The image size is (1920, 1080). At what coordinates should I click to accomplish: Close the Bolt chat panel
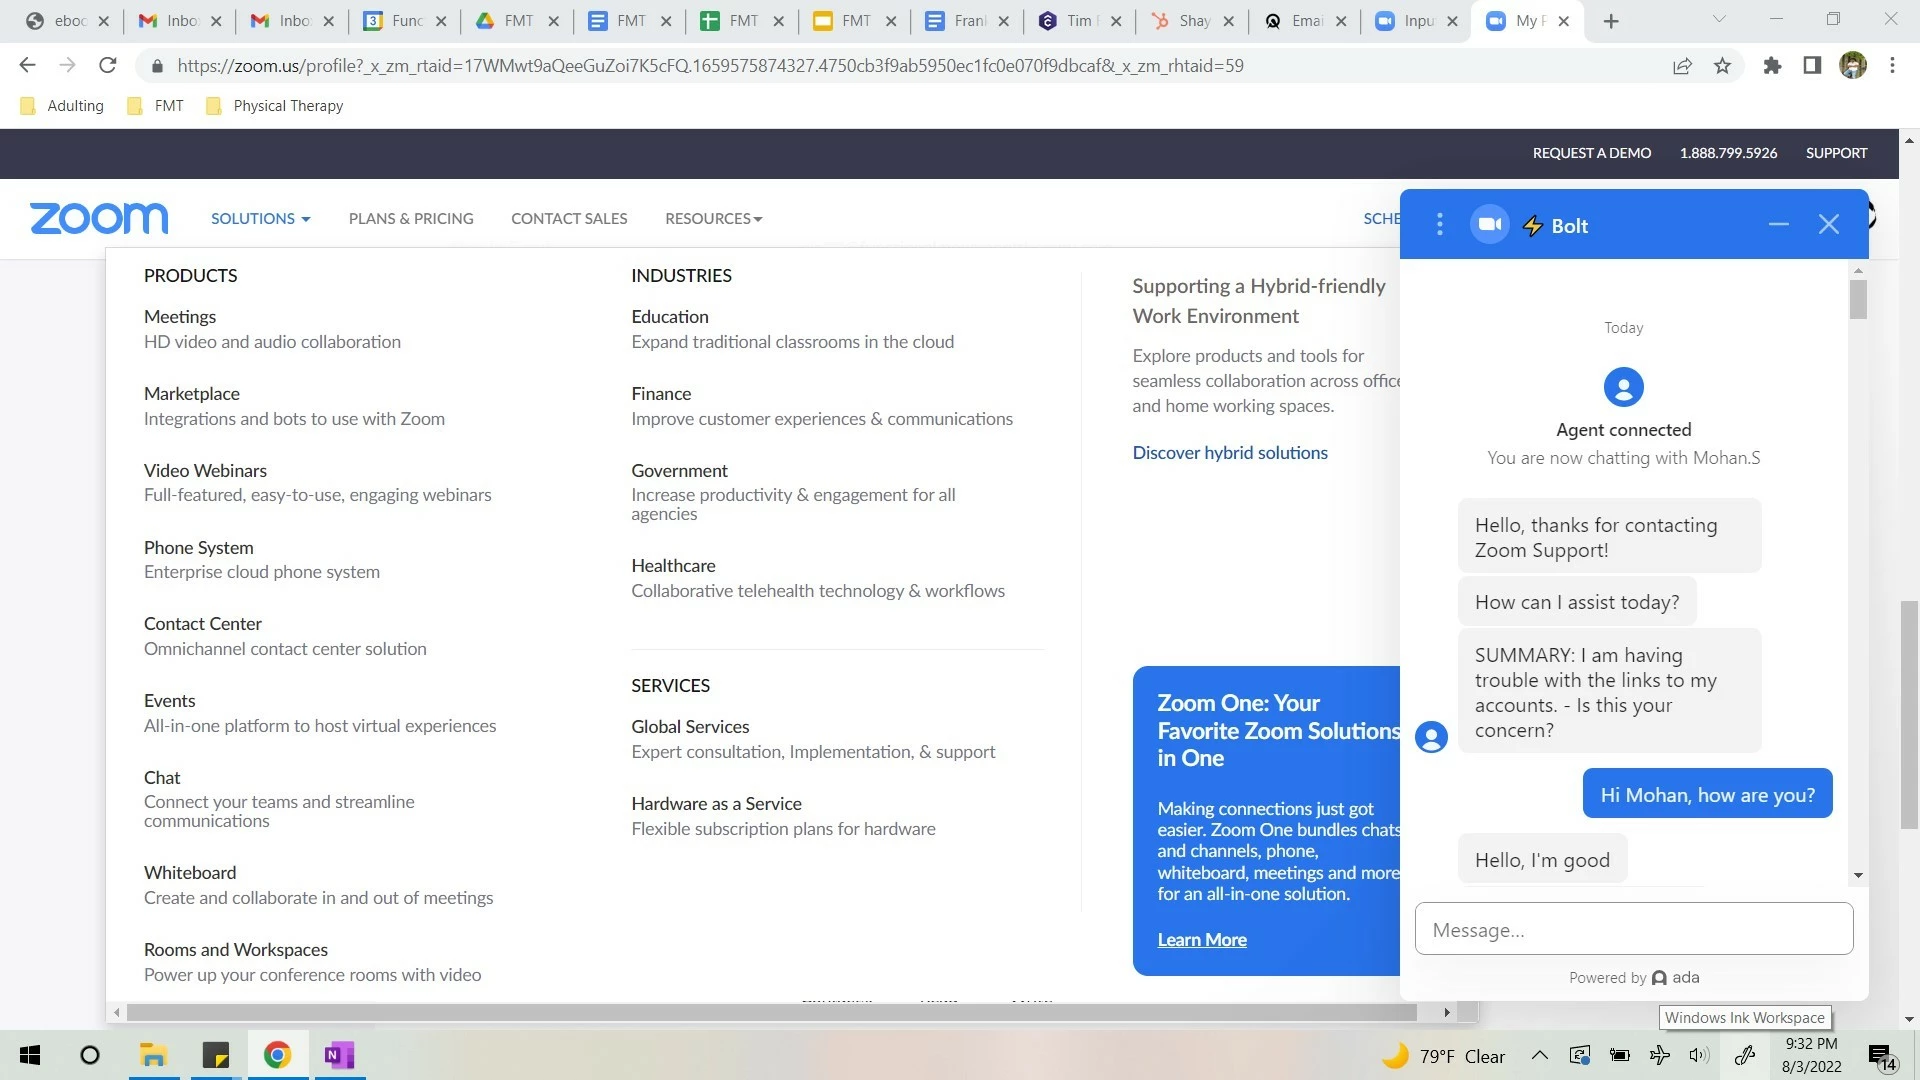1828,225
